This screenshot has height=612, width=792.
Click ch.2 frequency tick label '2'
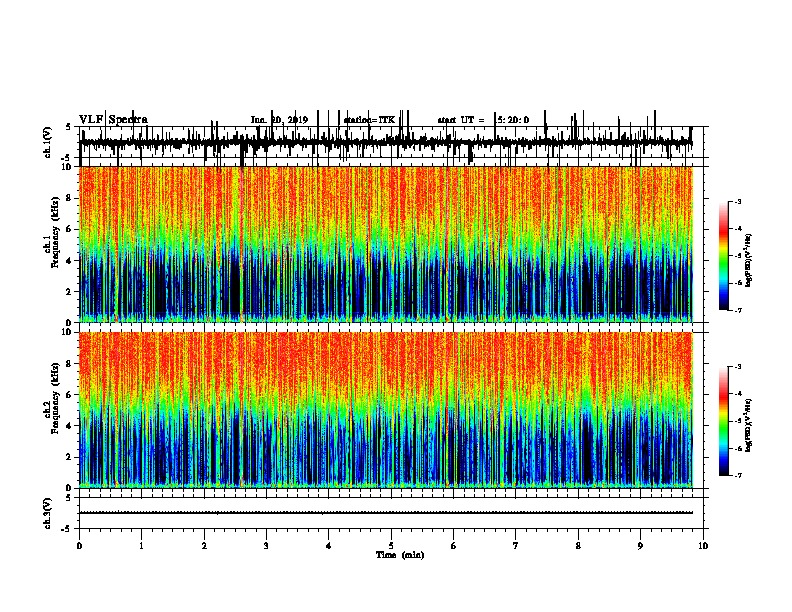click(x=69, y=457)
